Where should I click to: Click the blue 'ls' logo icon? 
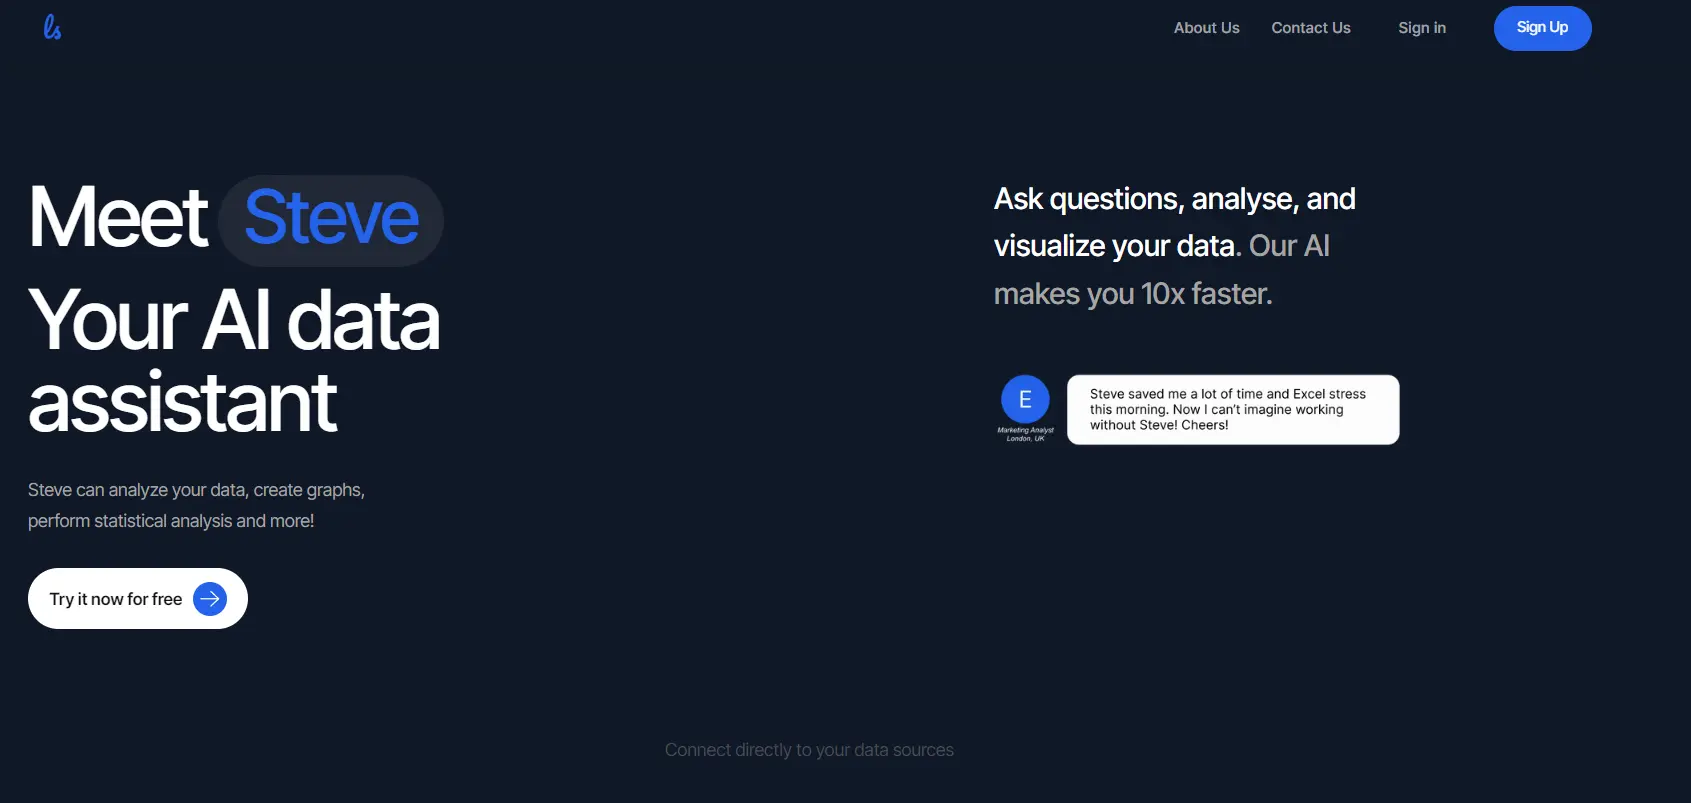(x=52, y=27)
